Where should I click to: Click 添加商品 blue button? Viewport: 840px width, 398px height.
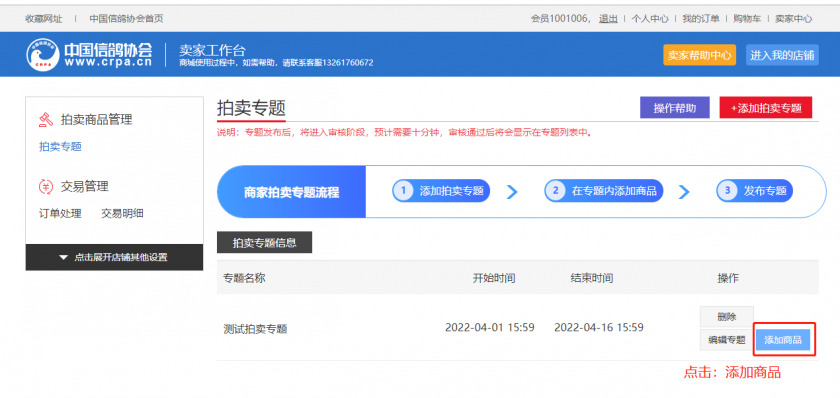pos(783,340)
